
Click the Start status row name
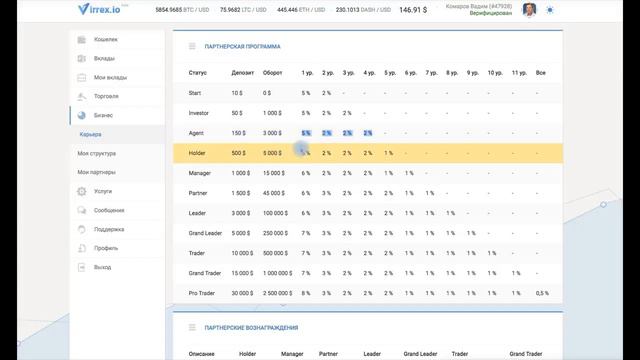(195, 93)
